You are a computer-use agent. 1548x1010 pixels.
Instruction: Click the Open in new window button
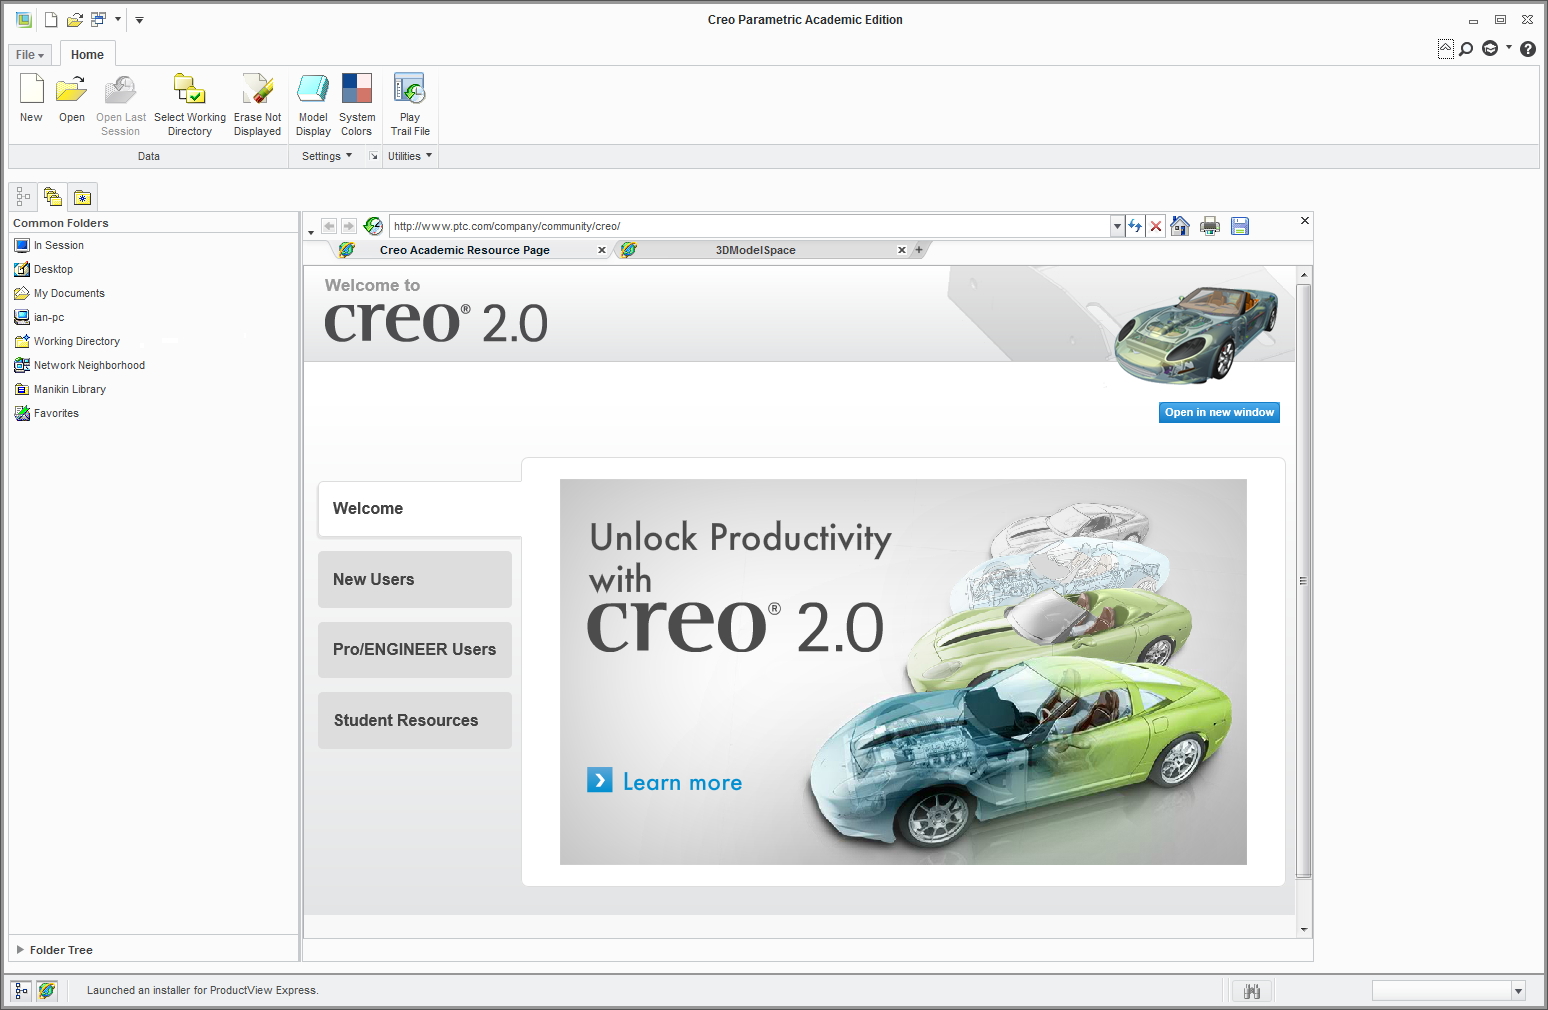click(1219, 412)
